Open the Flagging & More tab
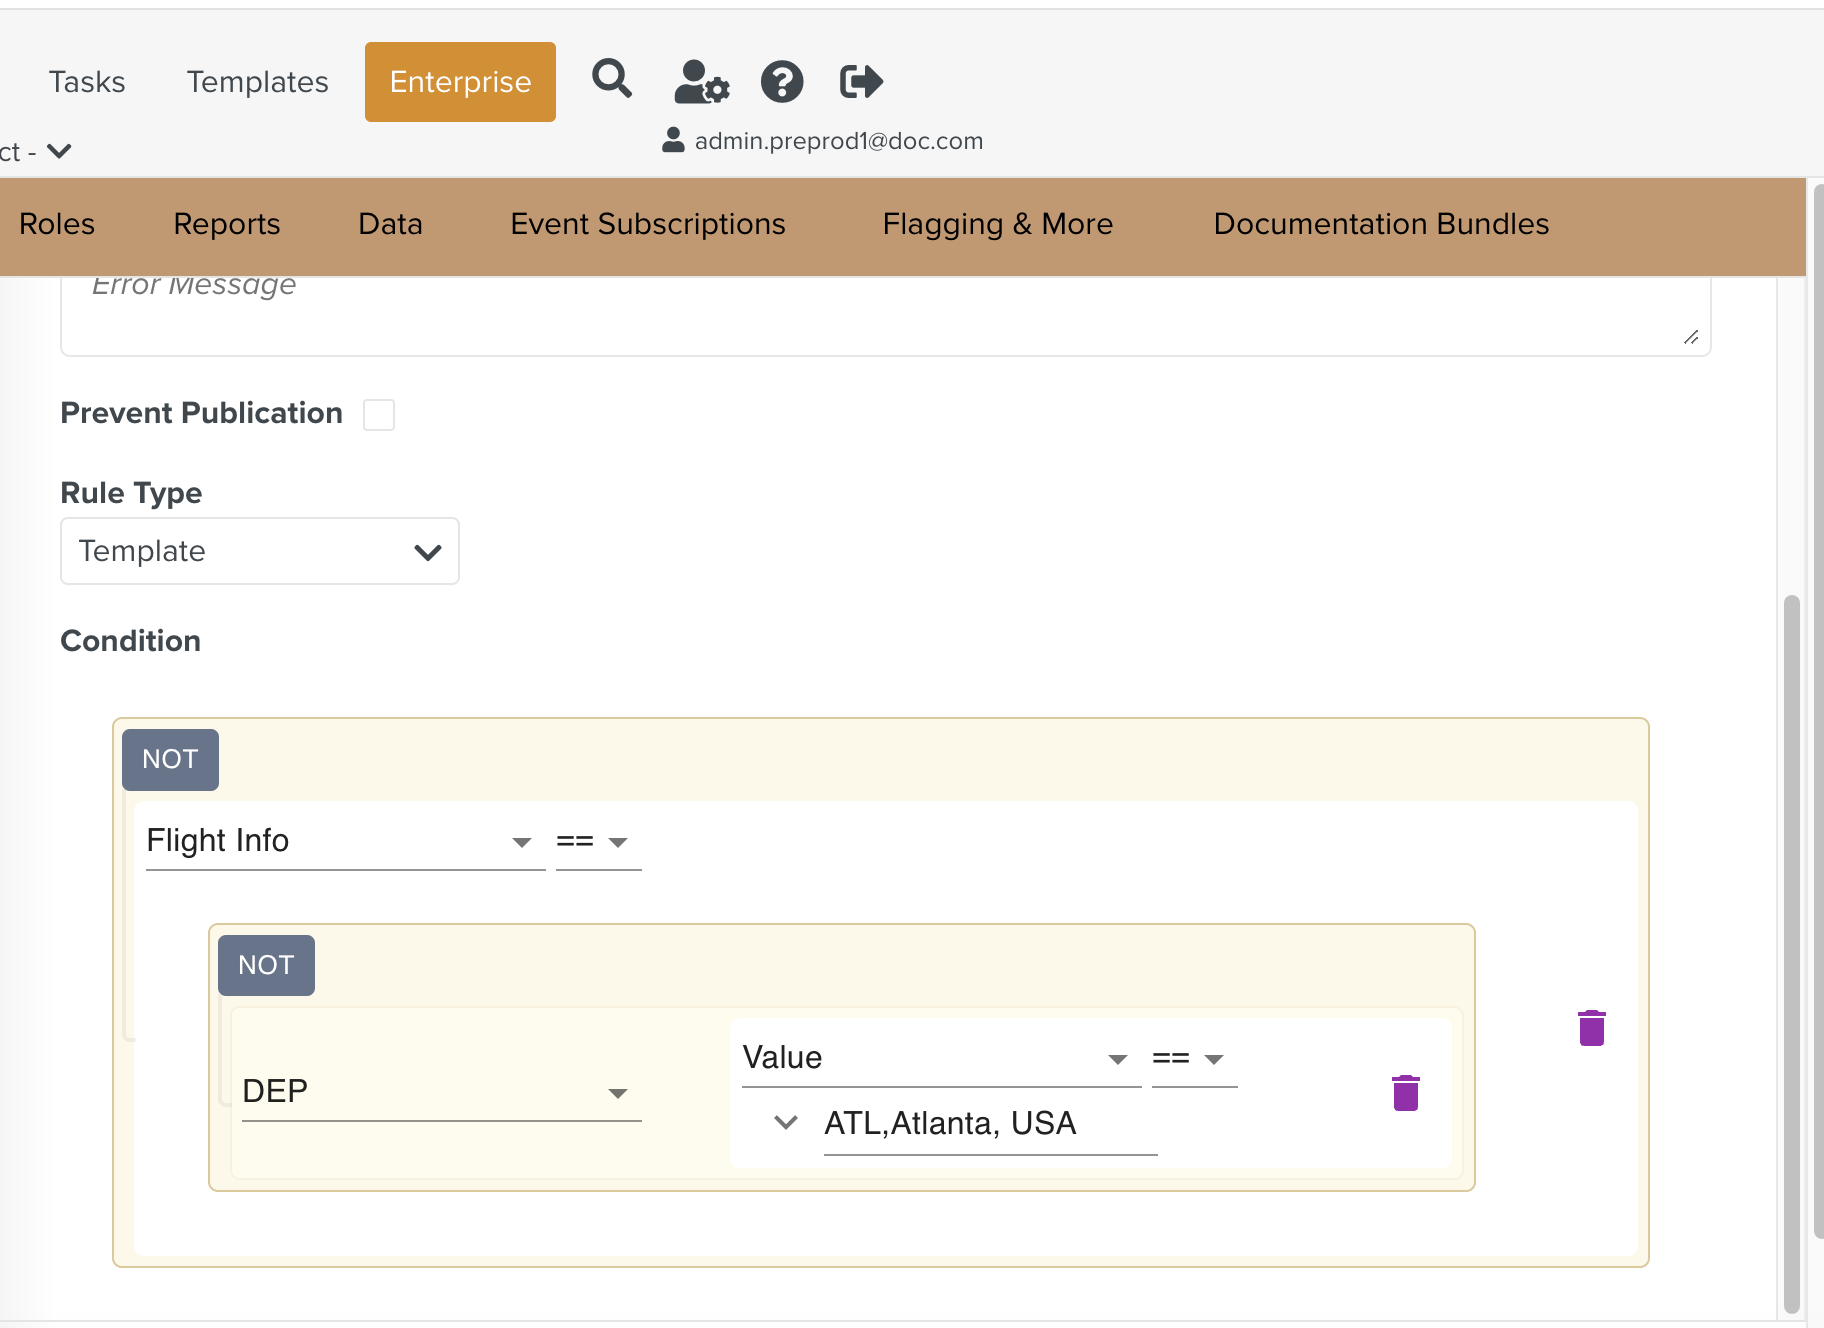The width and height of the screenshot is (1824, 1328). click(997, 224)
